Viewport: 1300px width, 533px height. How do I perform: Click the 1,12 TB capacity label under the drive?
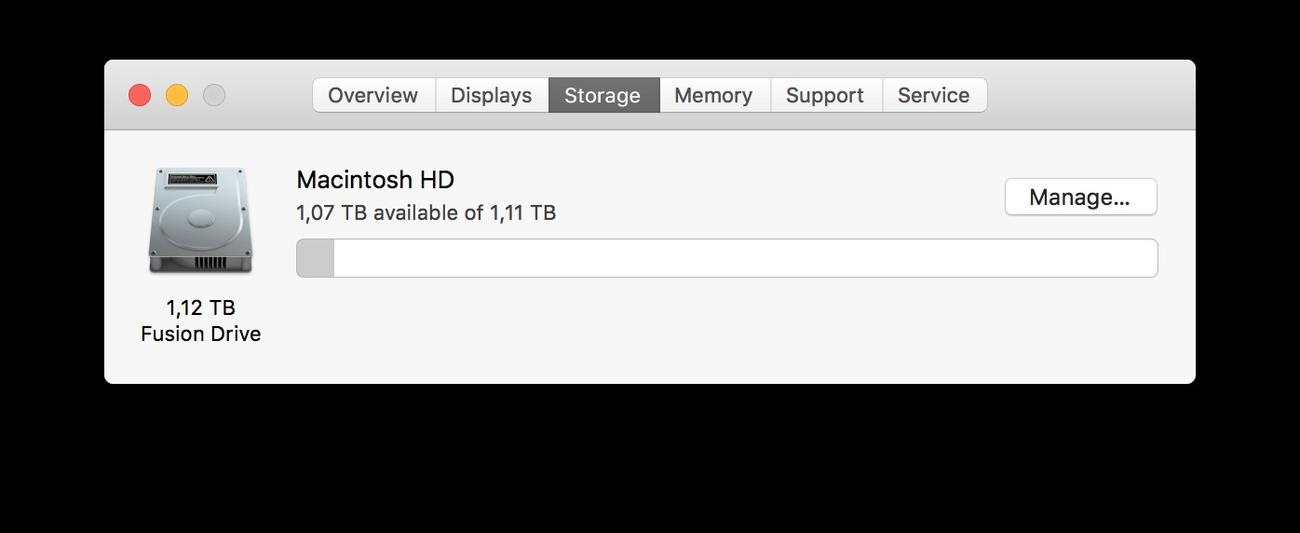201,307
